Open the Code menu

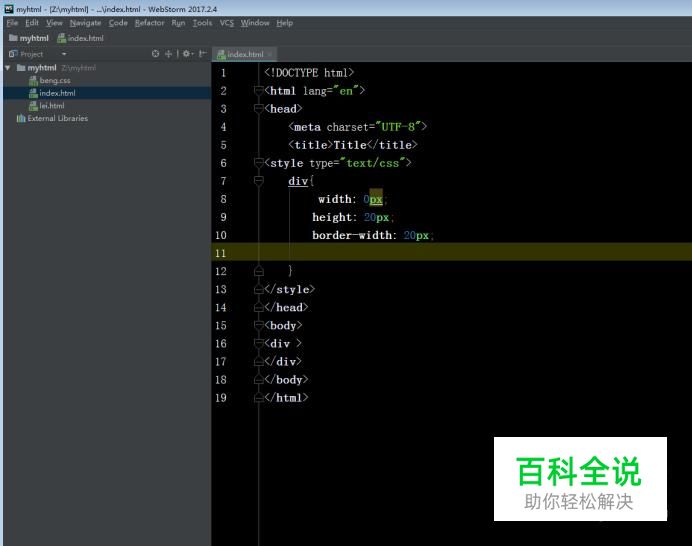pyautogui.click(x=118, y=23)
